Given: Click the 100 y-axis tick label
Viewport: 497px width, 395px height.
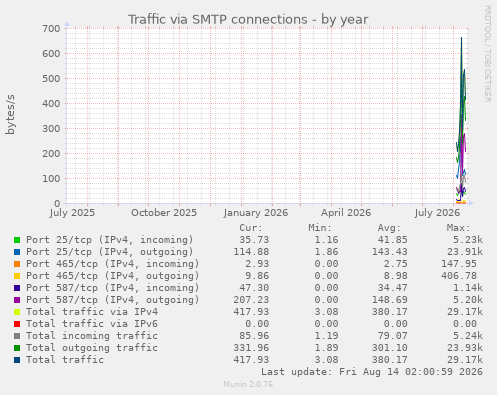Looking at the screenshot, I should (x=51, y=178).
